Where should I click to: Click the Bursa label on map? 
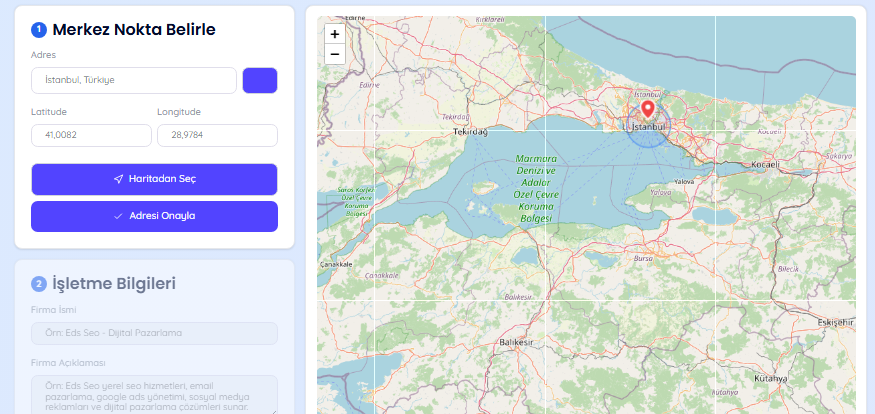point(643,258)
